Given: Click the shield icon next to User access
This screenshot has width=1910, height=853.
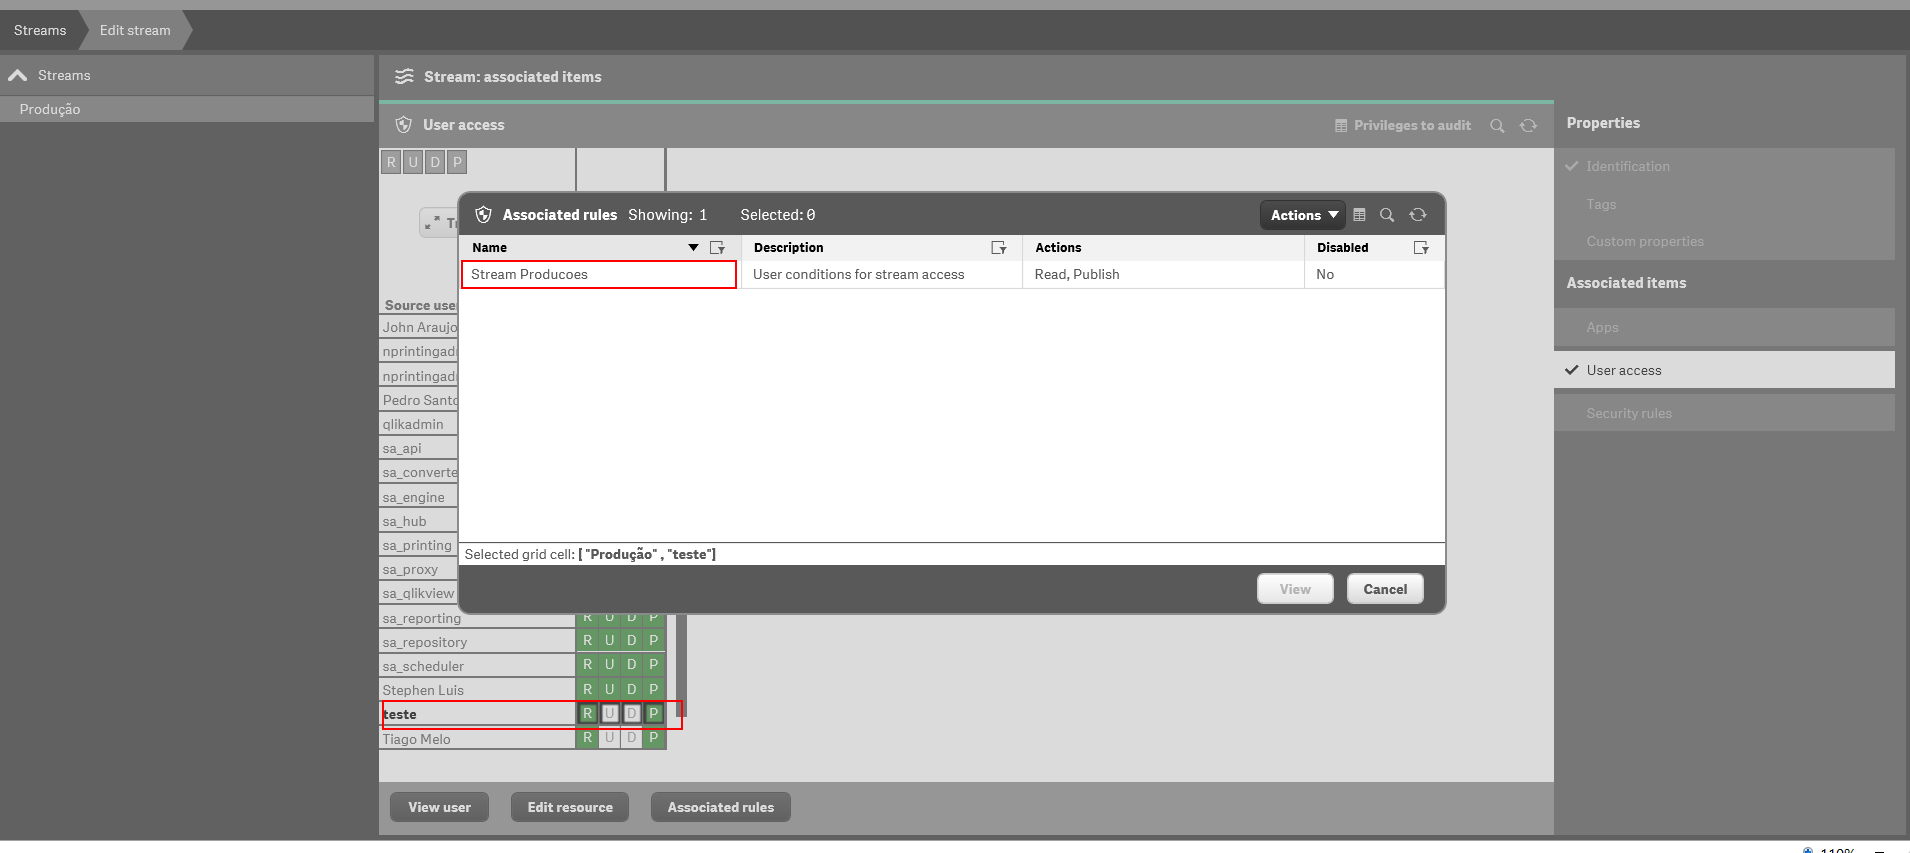Looking at the screenshot, I should coord(404,125).
